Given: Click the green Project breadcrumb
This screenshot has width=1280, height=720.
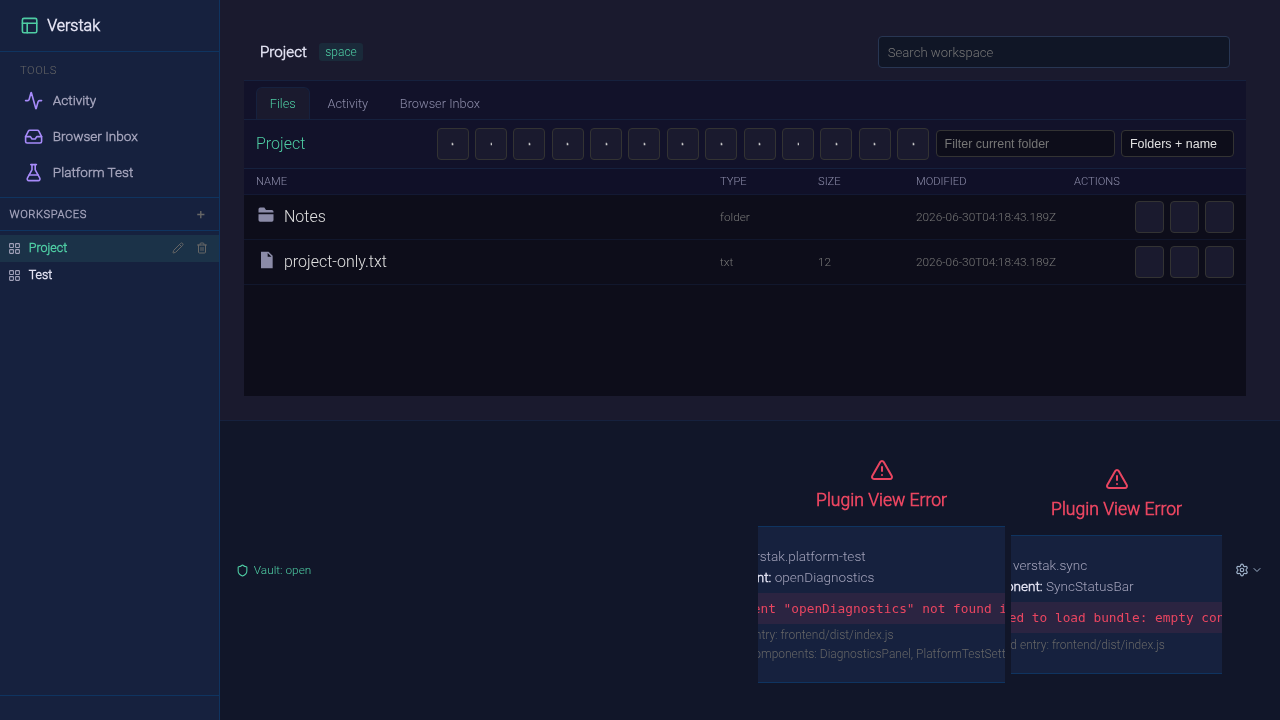Looking at the screenshot, I should [281, 144].
